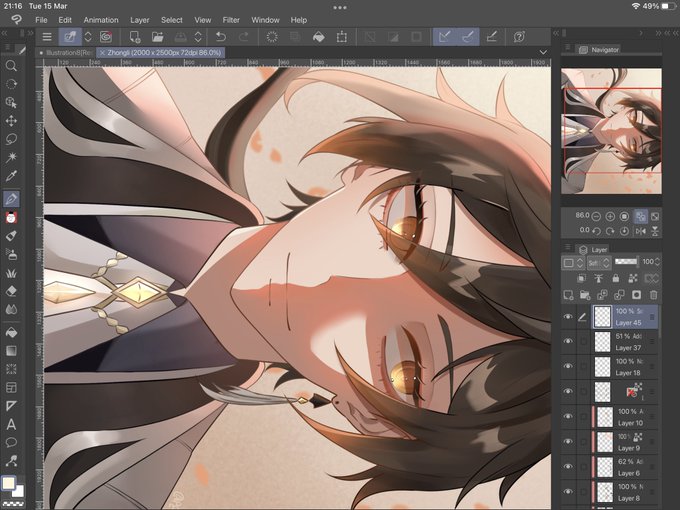Screen dimensions: 680x510
Task: Delete the selected layer with trash icon
Action: (x=654, y=295)
